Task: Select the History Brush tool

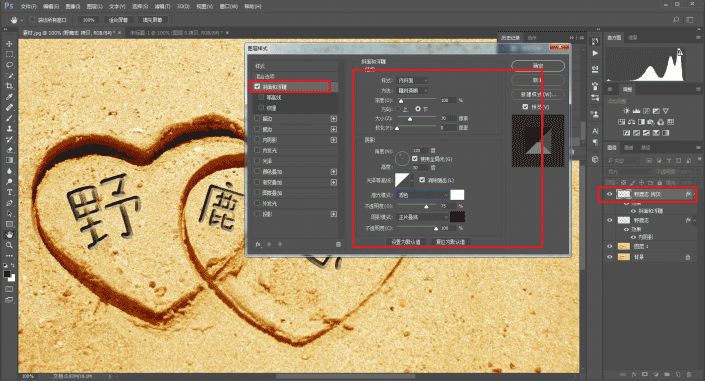Action: (x=9, y=139)
